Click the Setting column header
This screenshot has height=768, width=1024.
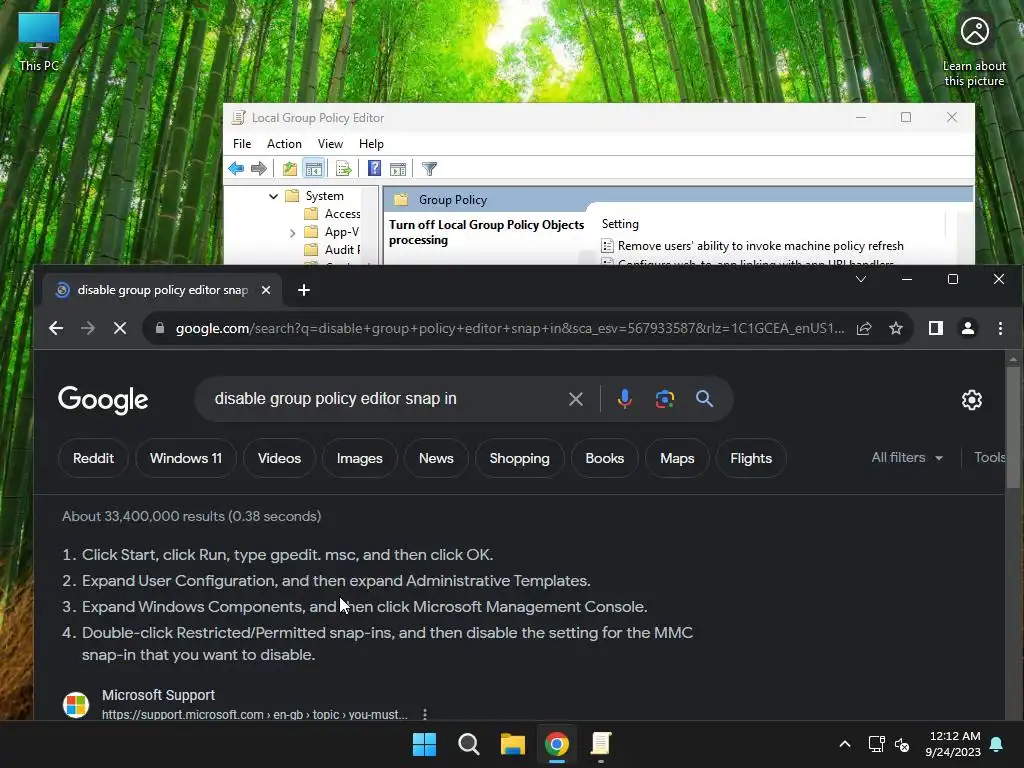pos(620,224)
